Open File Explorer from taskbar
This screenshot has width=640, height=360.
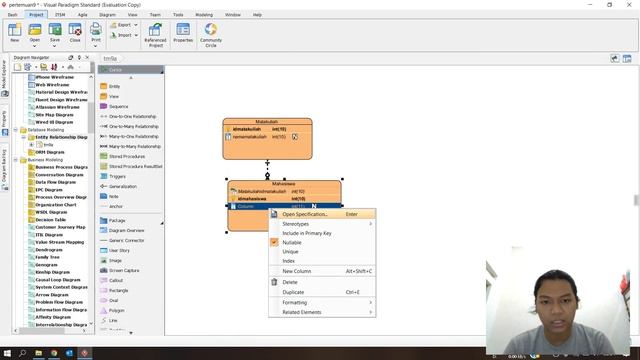38,353
